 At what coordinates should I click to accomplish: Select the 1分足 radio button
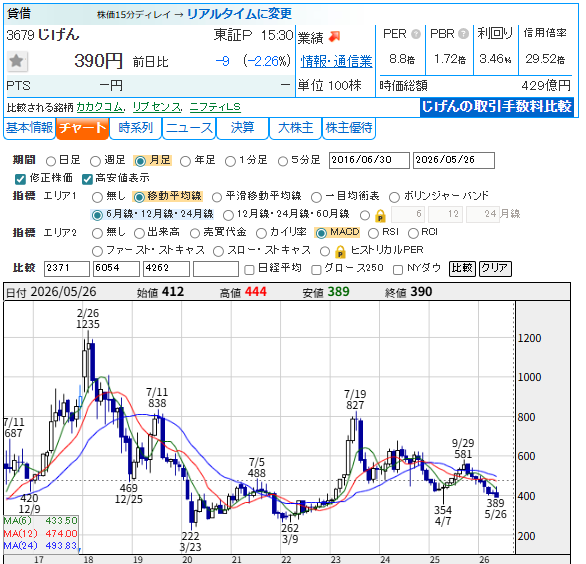coord(230,161)
